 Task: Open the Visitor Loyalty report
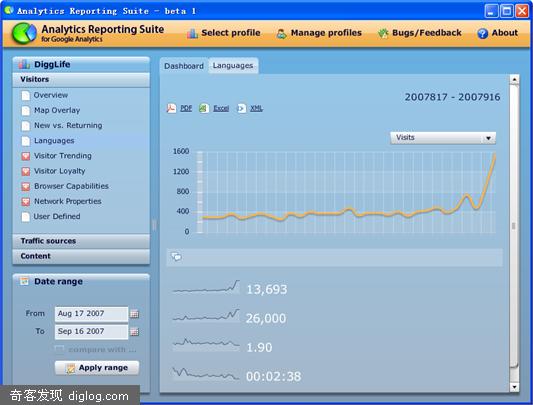(59, 171)
